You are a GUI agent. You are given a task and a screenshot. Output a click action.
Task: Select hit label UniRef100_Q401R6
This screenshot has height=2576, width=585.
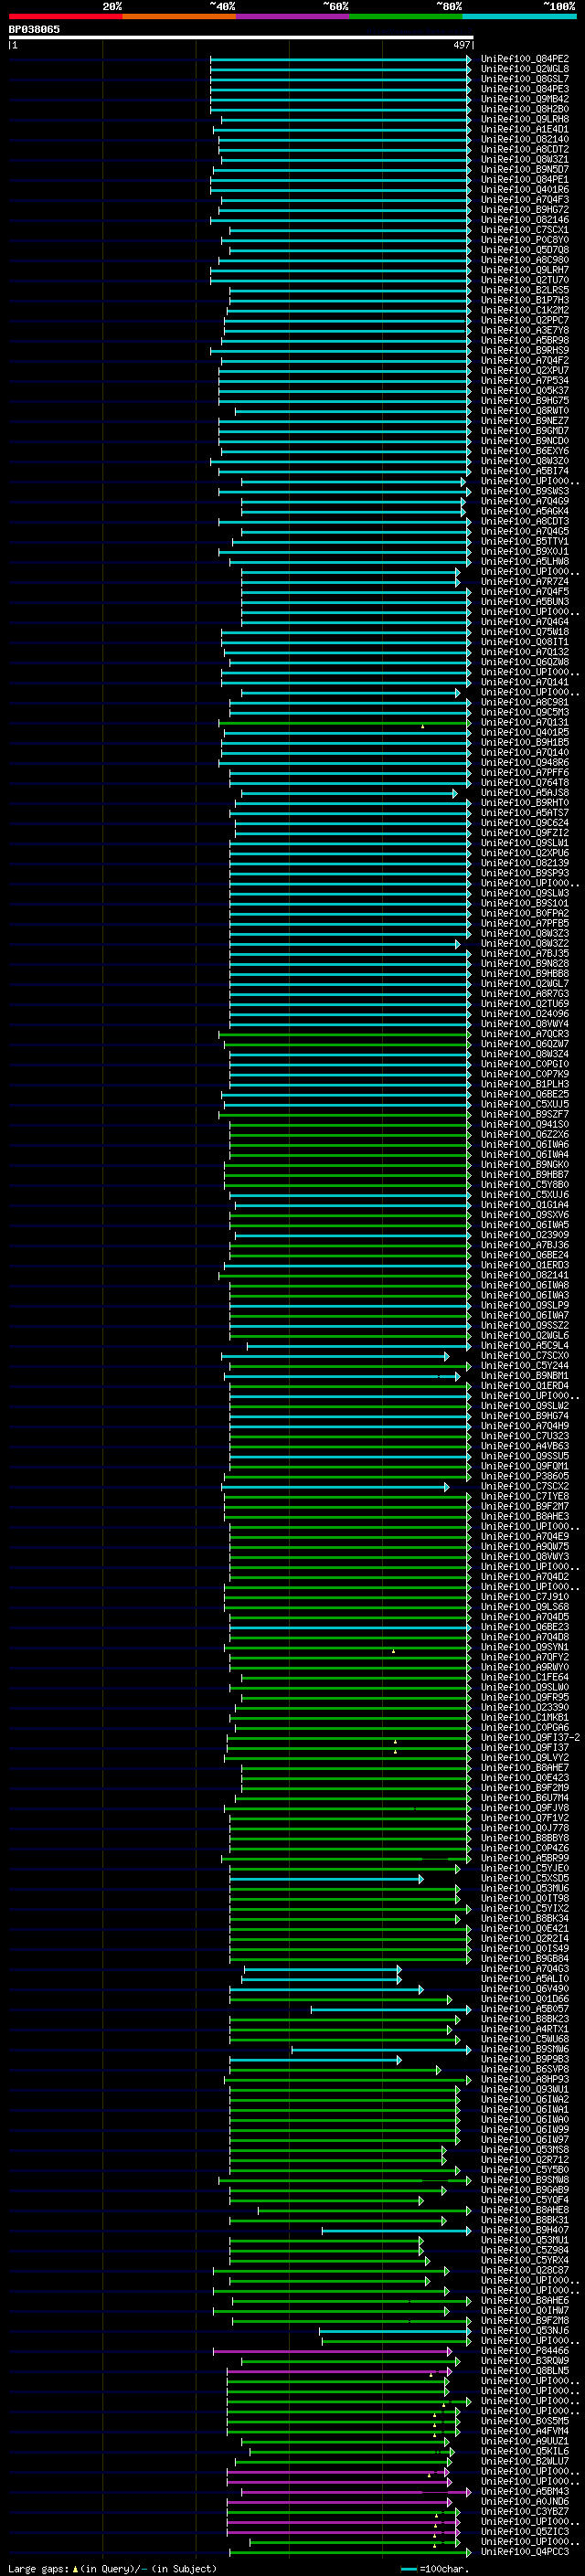tap(525, 190)
